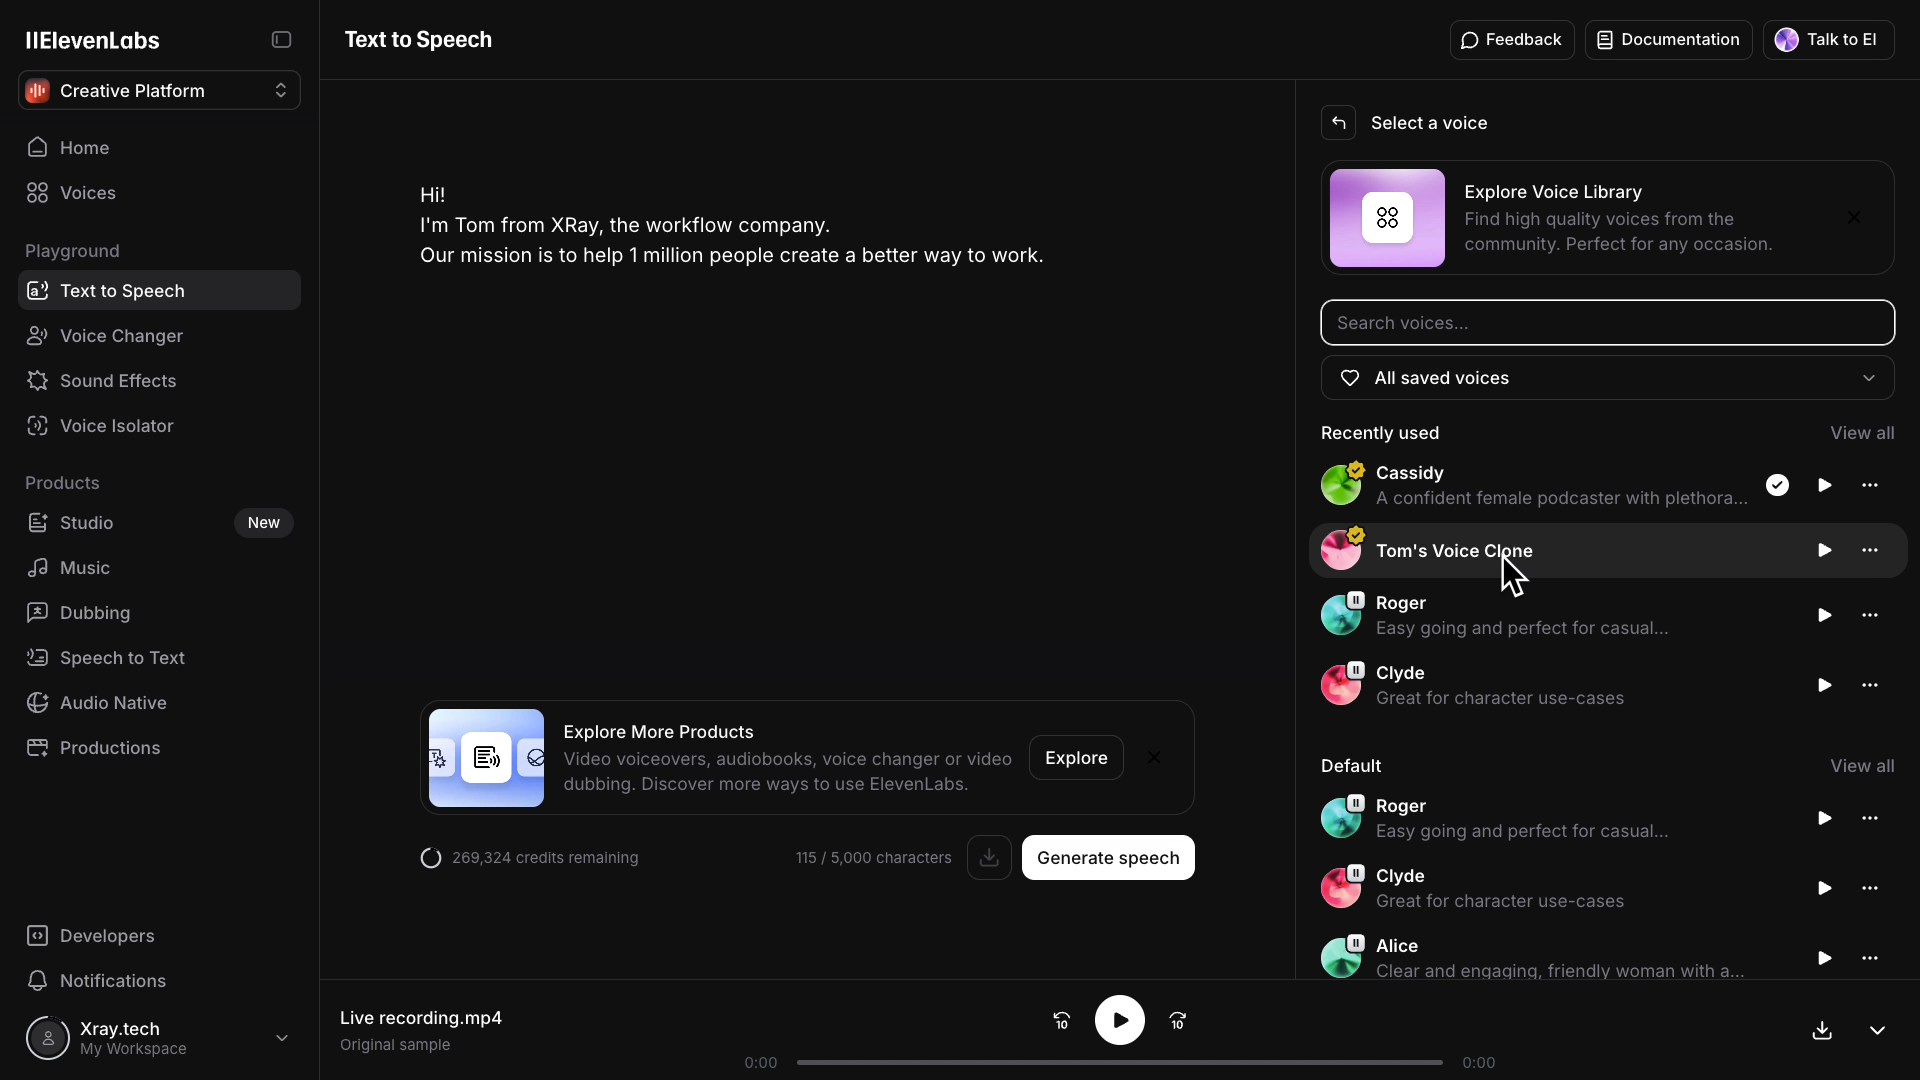Screen dimensions: 1920x1080
Task: Download the Live recording audio
Action: [x=1822, y=1031]
